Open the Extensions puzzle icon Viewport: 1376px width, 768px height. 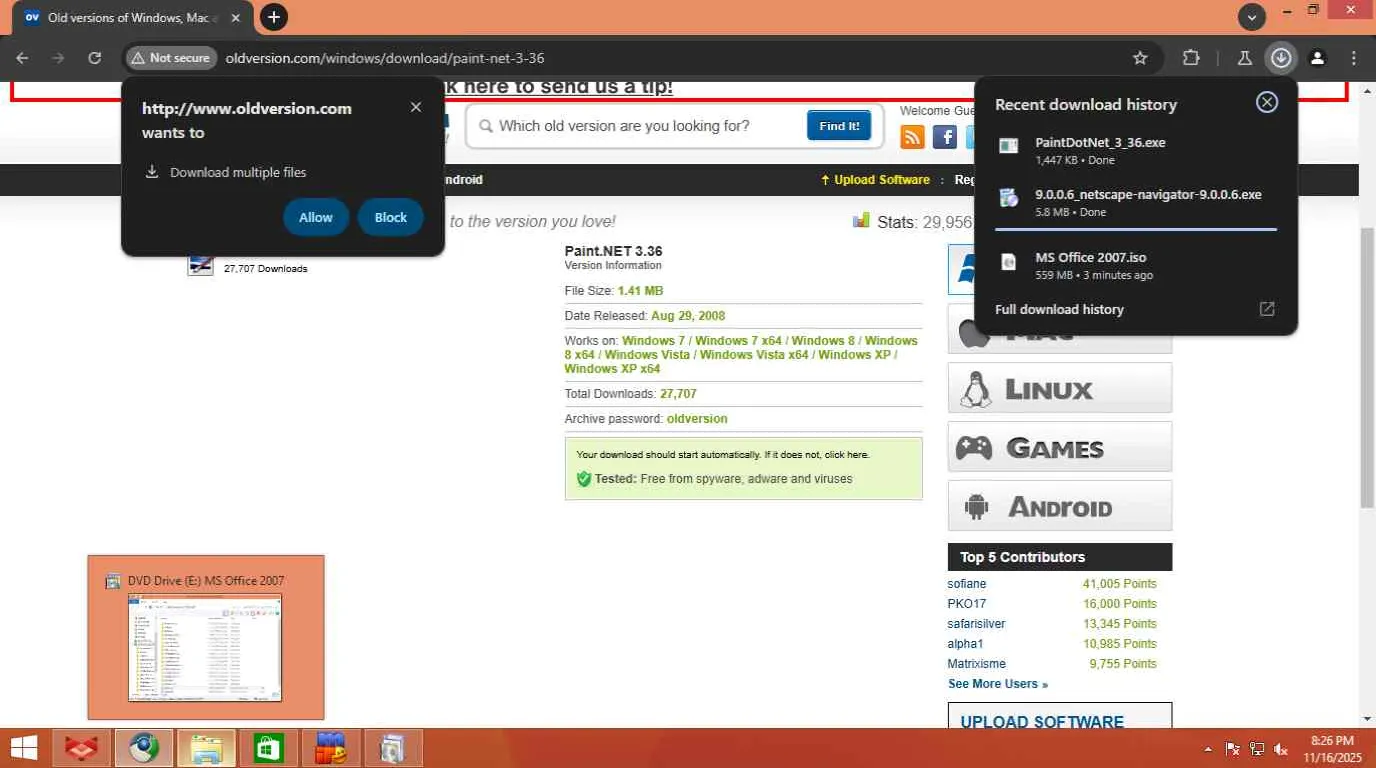(1191, 58)
